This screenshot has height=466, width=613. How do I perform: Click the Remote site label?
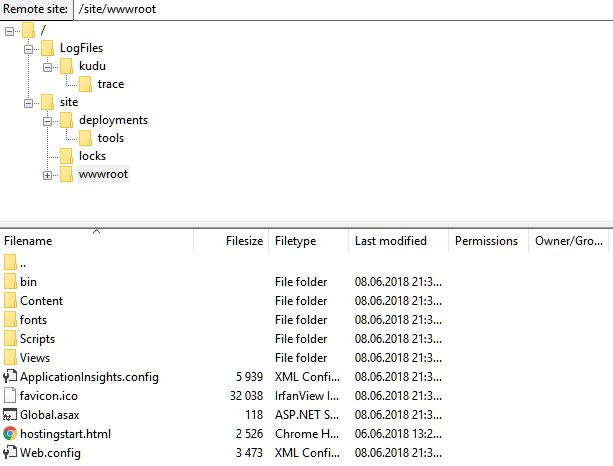click(35, 9)
